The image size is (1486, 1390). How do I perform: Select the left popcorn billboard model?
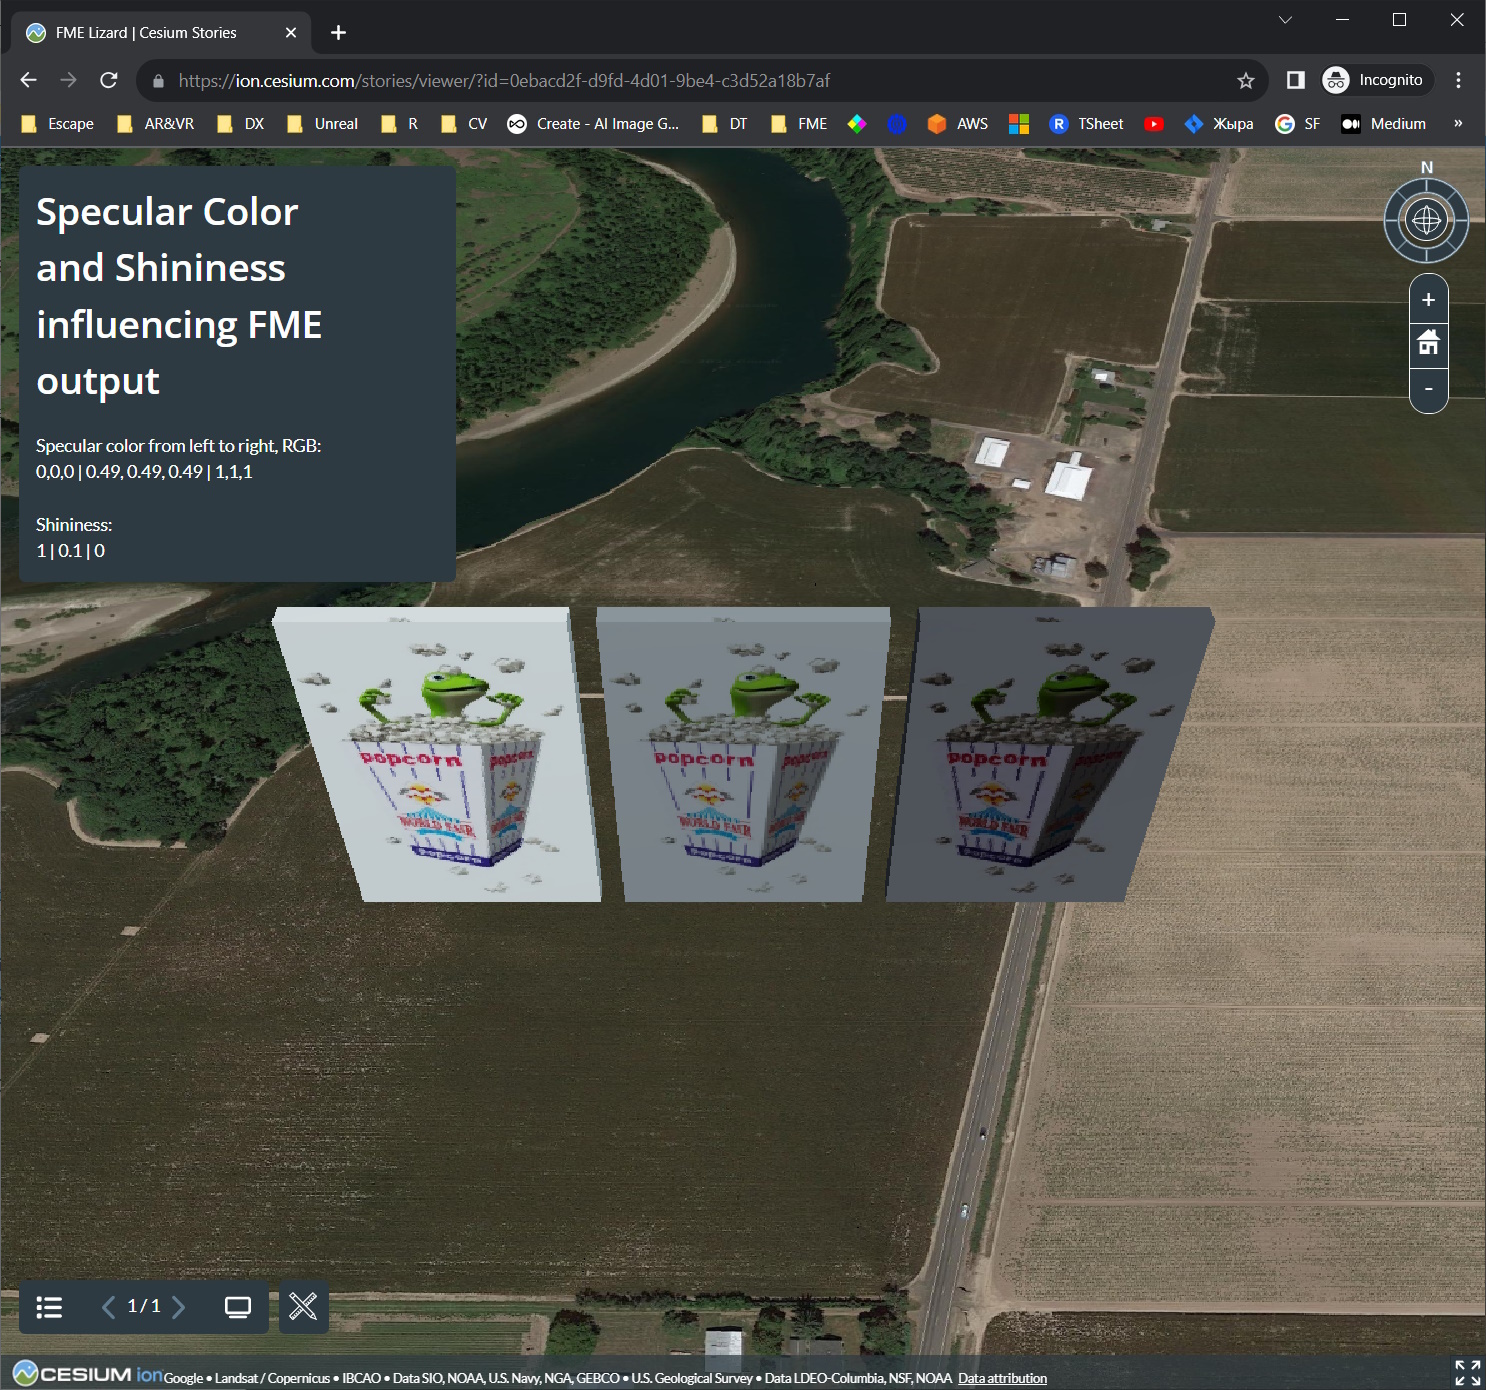(438, 755)
